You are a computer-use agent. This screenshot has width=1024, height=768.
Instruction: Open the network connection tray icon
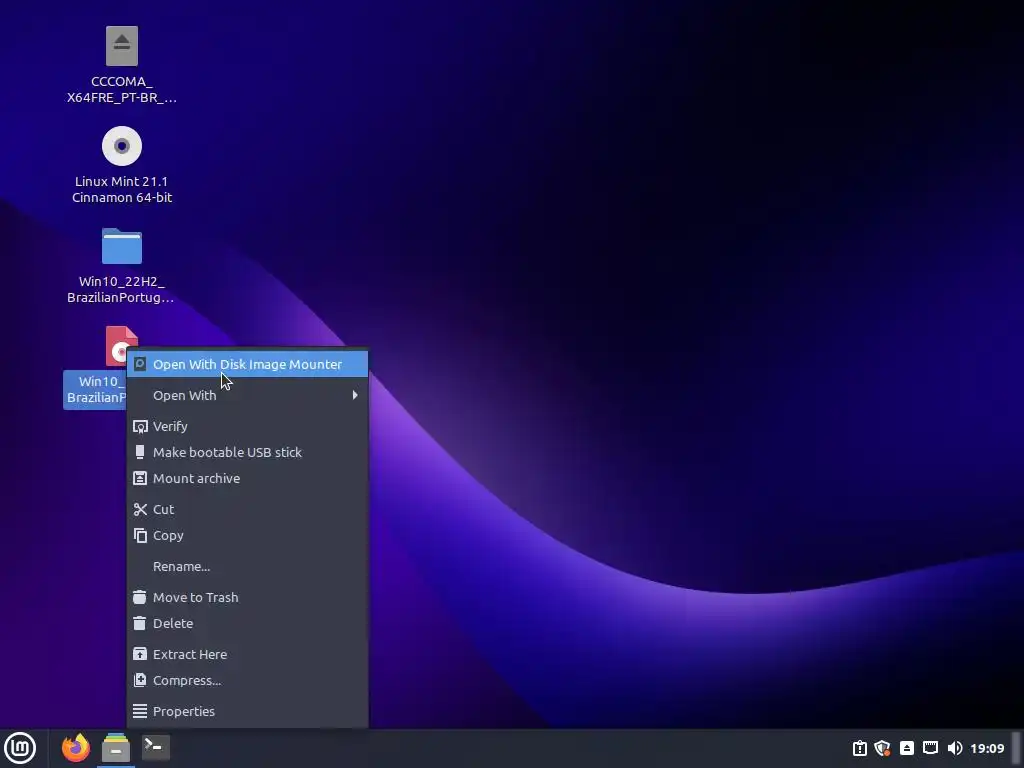[930, 748]
